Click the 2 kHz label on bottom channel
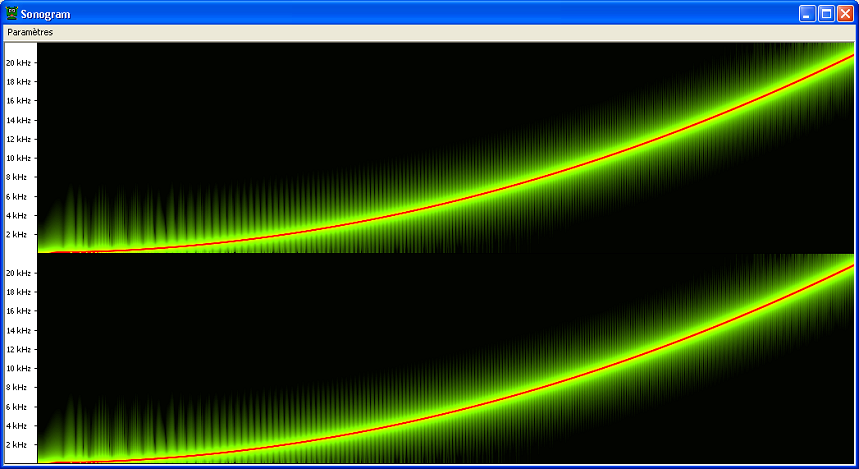Screen dimensions: 859x469 point(16,445)
